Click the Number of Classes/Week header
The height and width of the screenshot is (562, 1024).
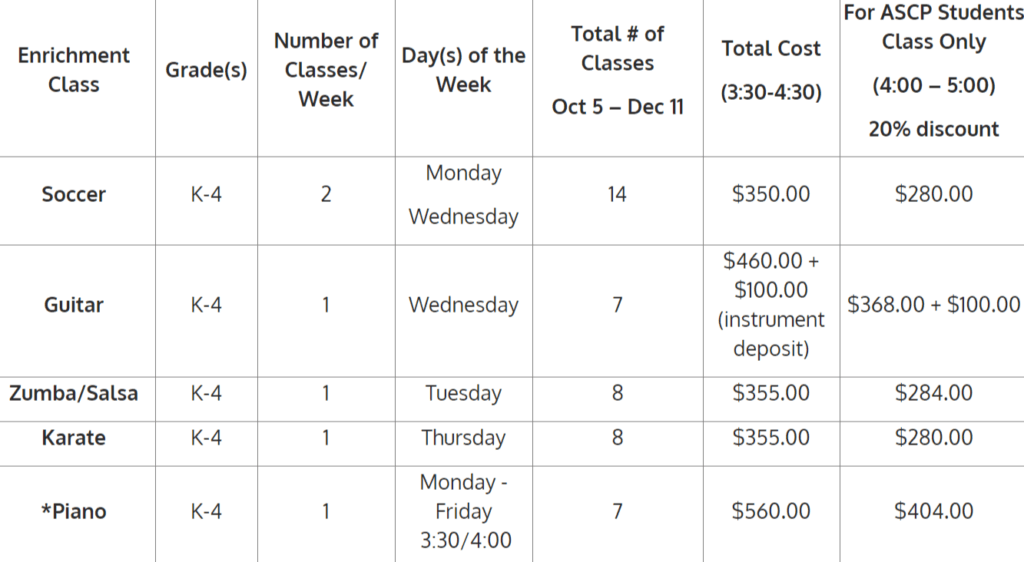click(x=326, y=70)
